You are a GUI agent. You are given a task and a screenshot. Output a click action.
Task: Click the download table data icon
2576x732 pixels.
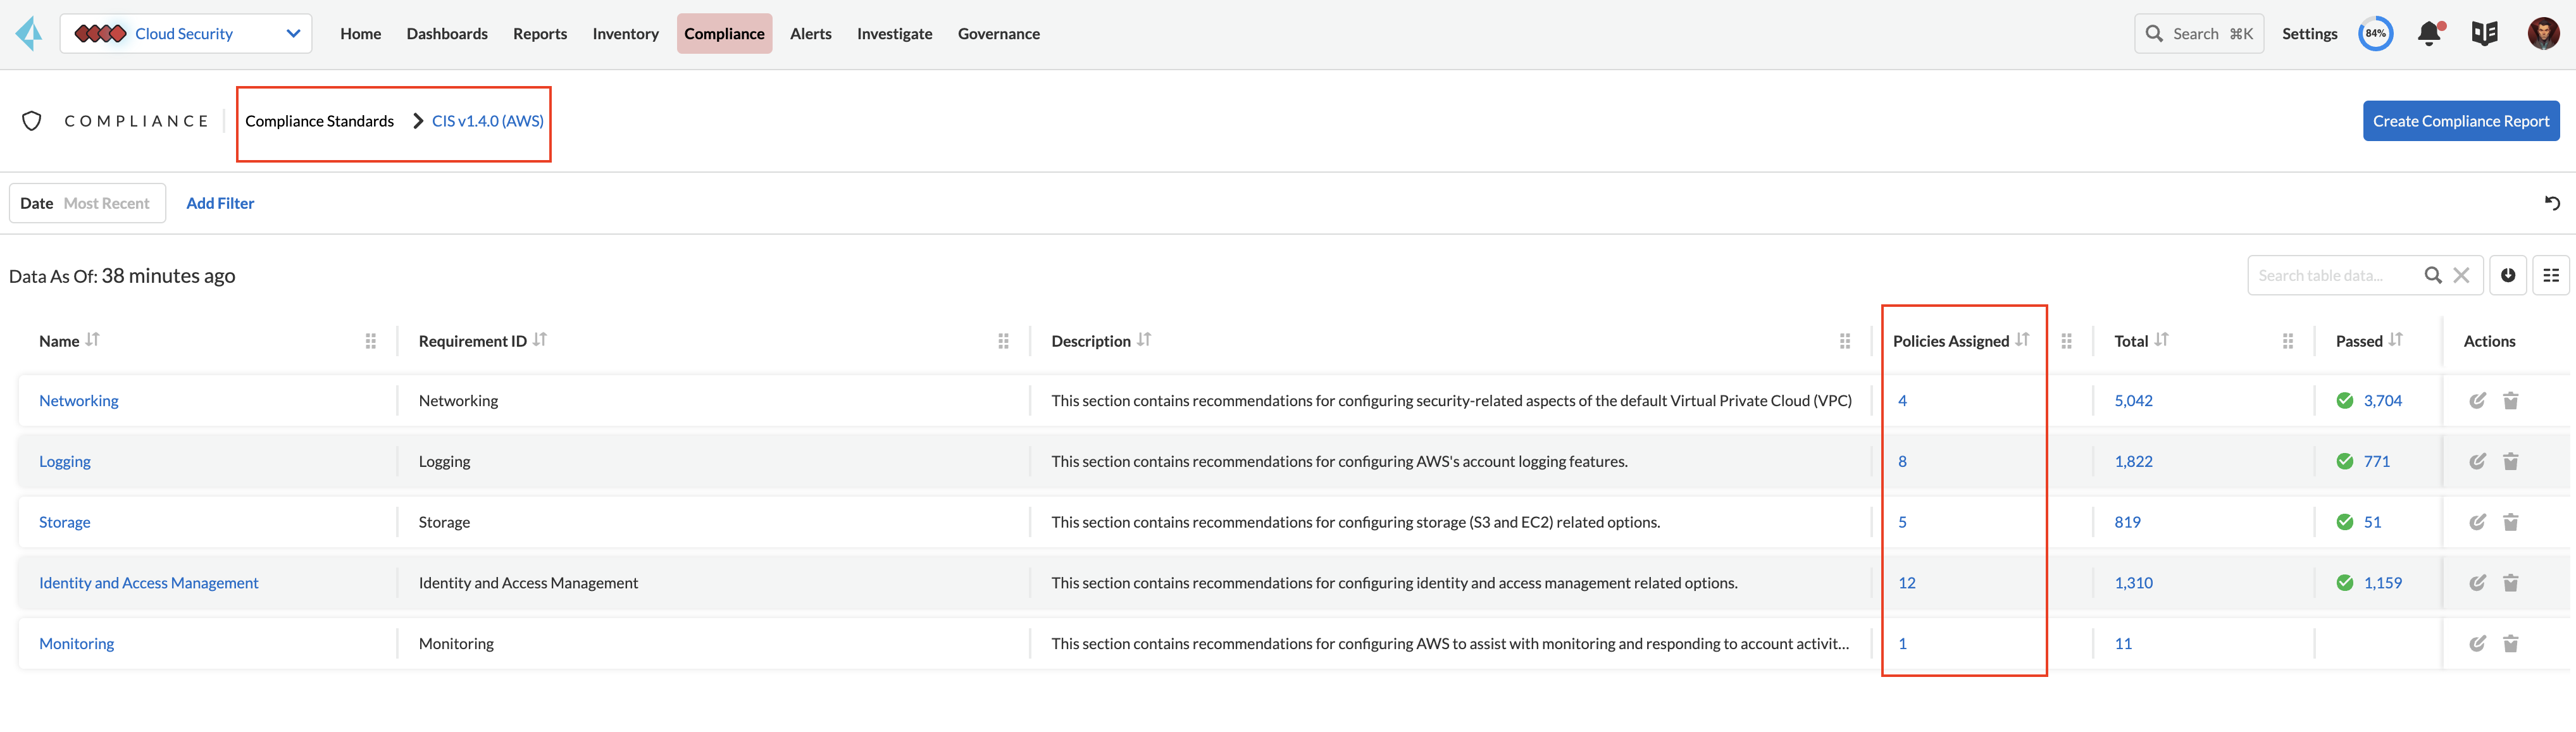[x=2508, y=275]
